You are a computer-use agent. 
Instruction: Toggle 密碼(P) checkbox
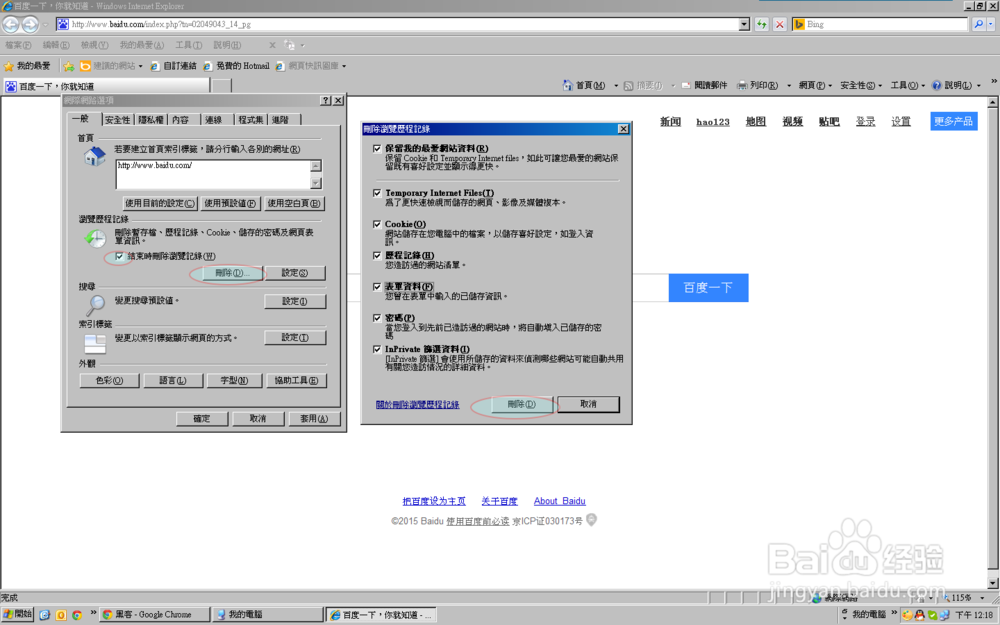(x=377, y=318)
